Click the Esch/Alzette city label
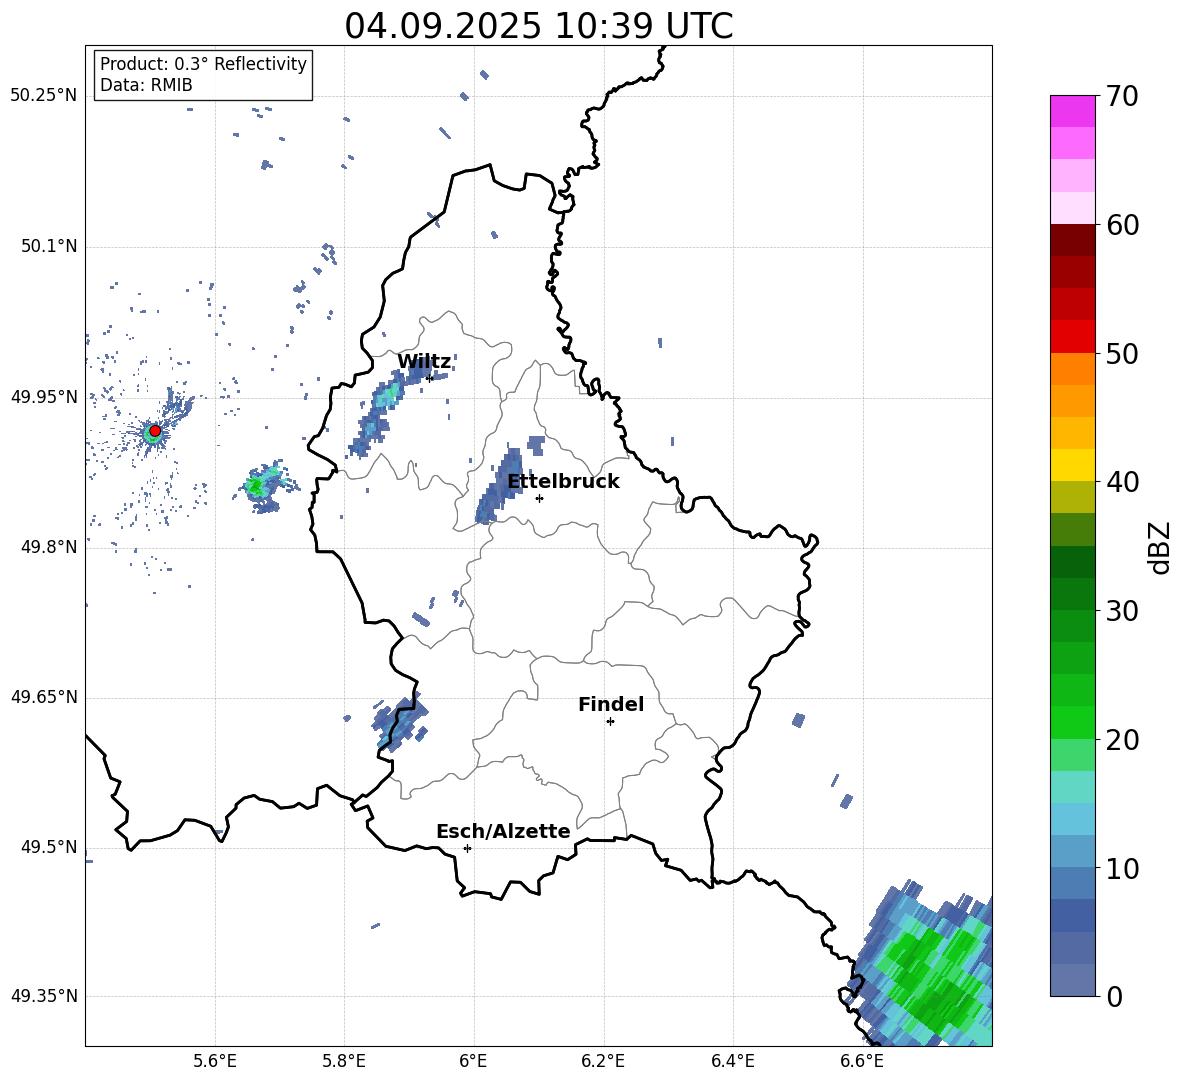This screenshot has width=1184, height=1081. (x=503, y=831)
